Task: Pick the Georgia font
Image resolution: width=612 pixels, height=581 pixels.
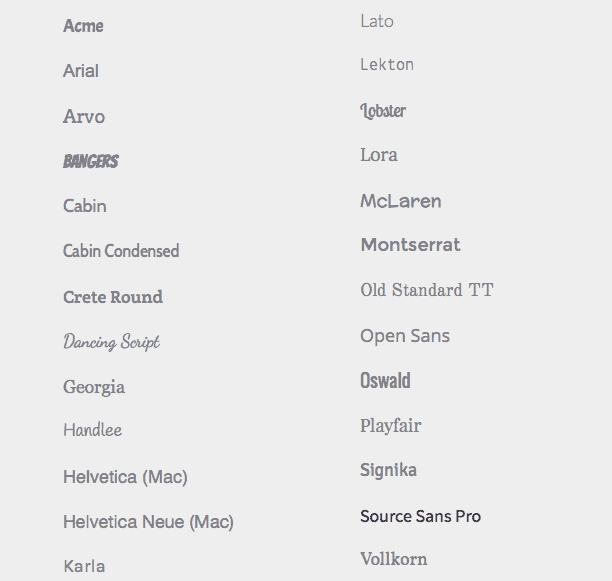Action: [94, 387]
